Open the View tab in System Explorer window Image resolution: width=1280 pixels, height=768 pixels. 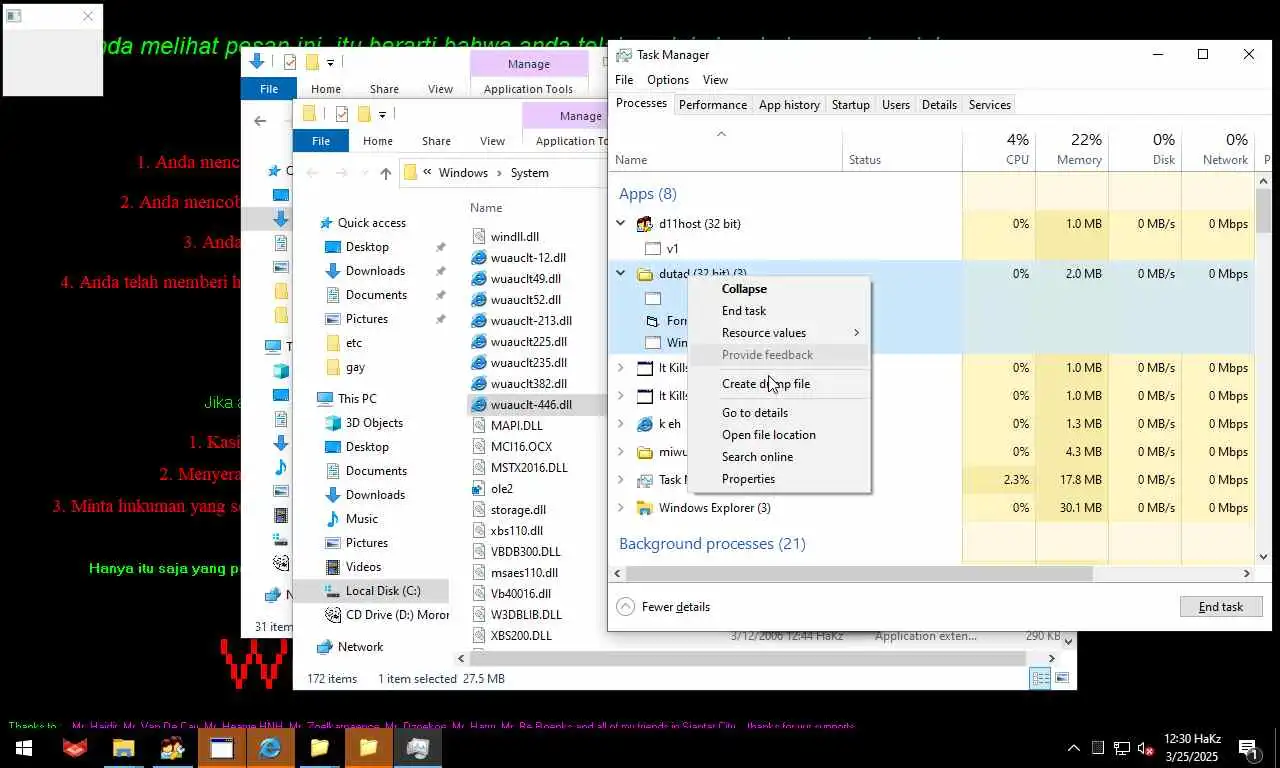click(x=492, y=141)
